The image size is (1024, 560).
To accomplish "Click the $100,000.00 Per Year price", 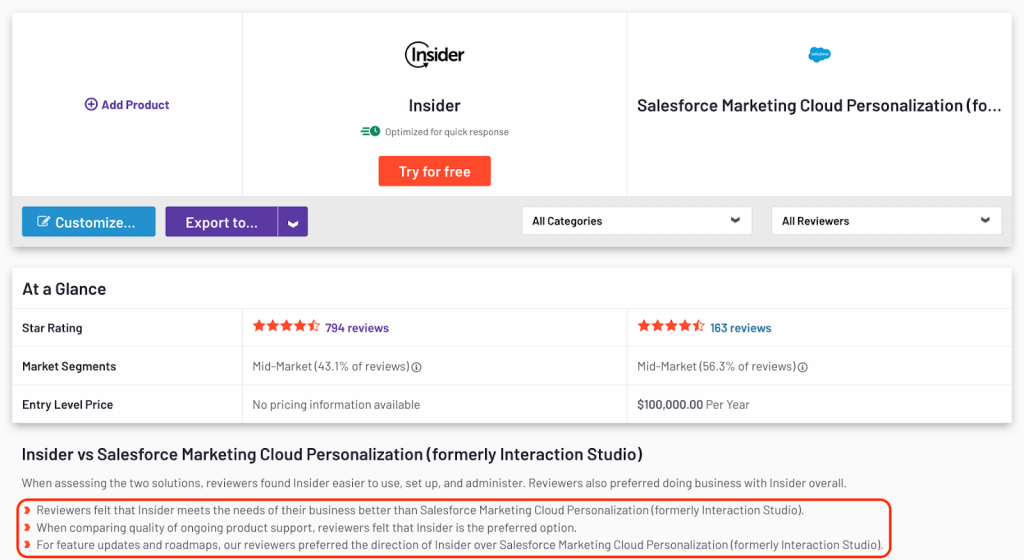I will tap(693, 405).
